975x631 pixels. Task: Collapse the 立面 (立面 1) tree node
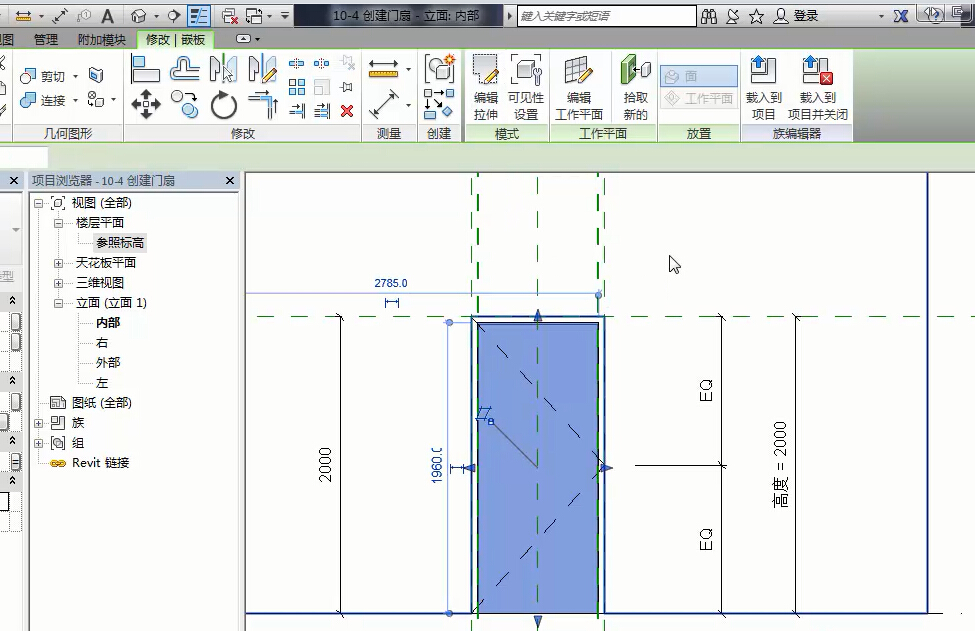[x=58, y=303]
